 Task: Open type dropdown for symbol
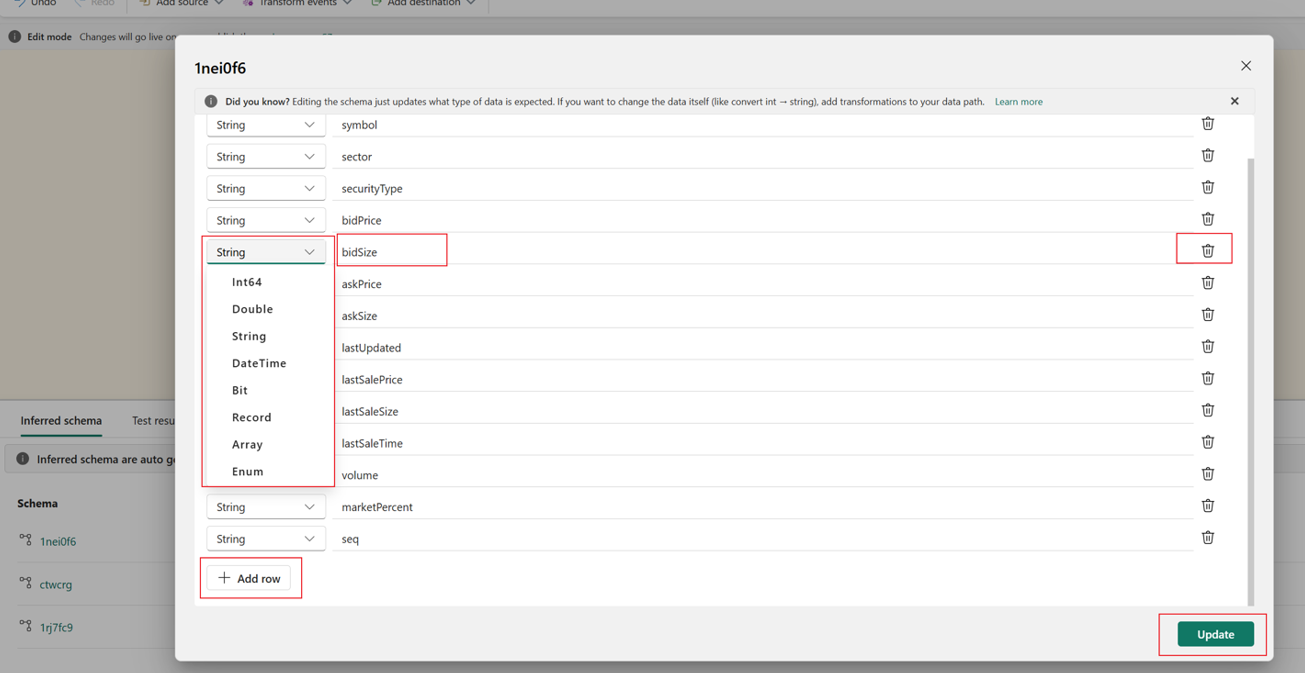[266, 125]
